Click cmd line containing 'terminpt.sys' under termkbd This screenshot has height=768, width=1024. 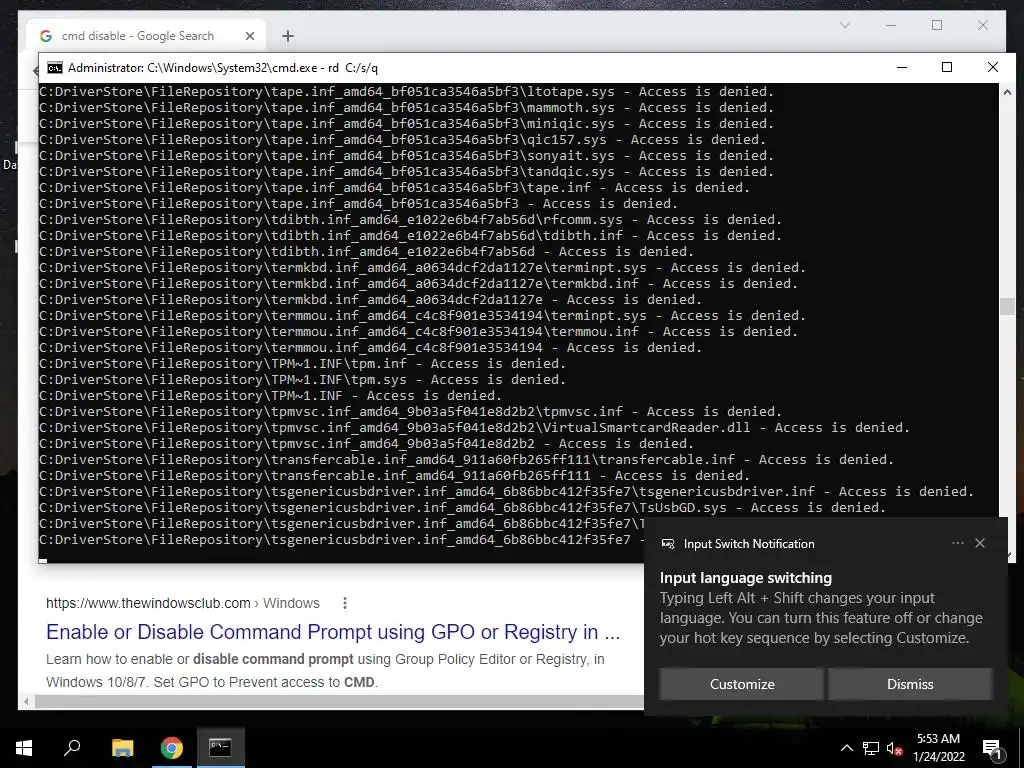tap(423, 268)
